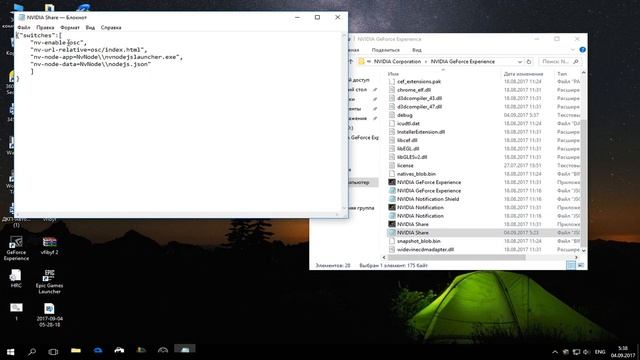Expand the Explorer ribbon with the chevron

click(x=573, y=50)
